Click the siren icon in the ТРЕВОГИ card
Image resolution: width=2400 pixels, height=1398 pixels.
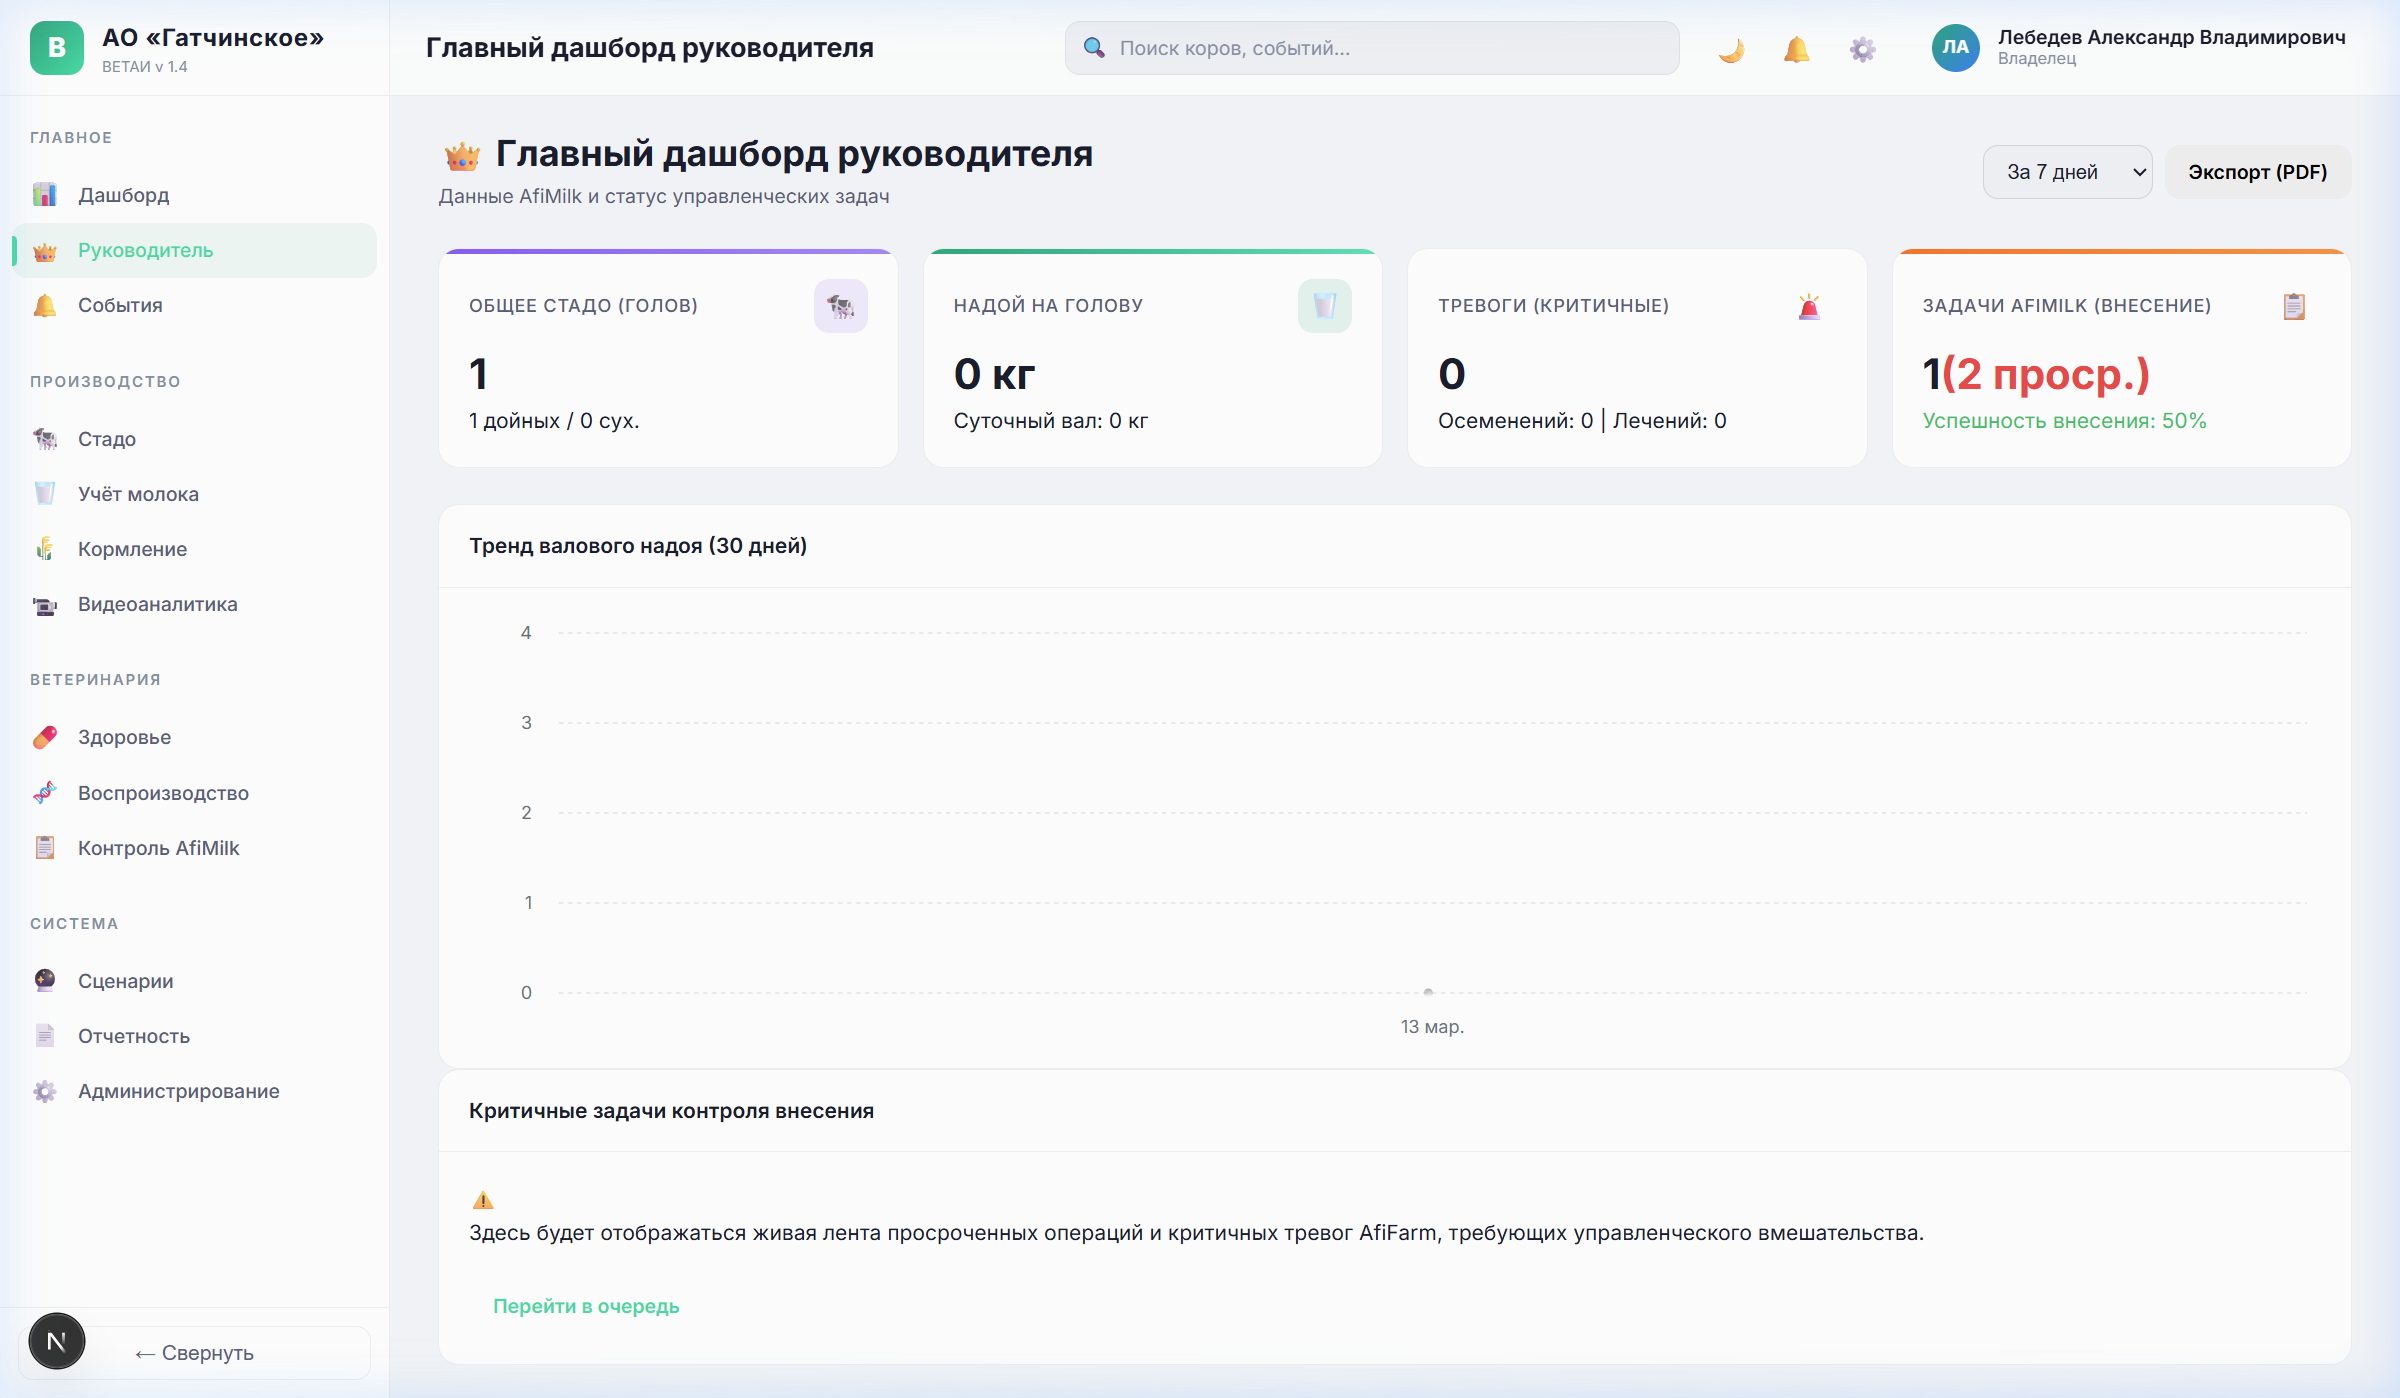(1809, 306)
